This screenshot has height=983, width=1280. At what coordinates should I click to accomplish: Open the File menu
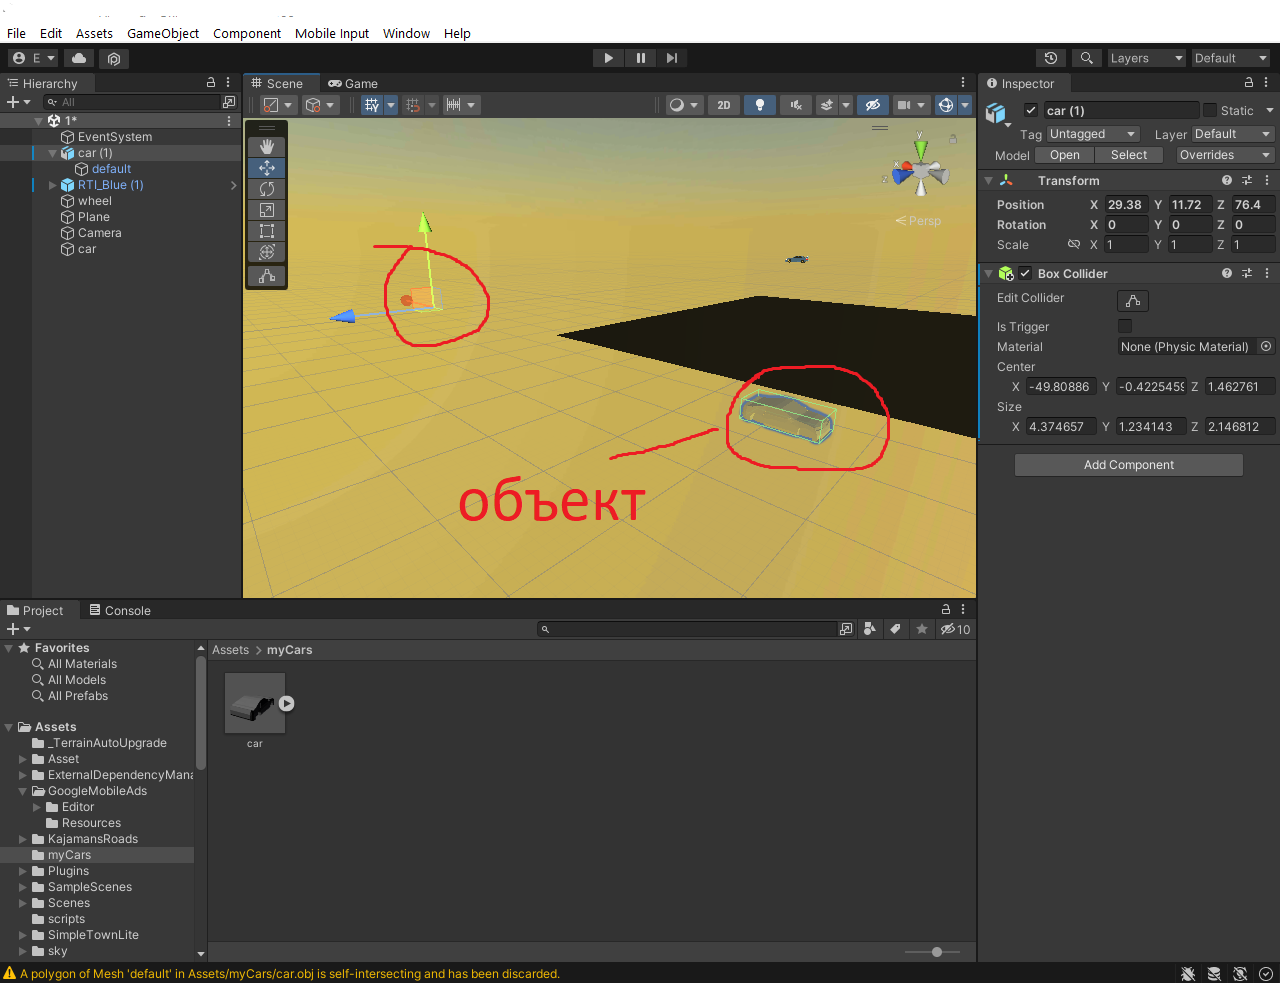16,33
